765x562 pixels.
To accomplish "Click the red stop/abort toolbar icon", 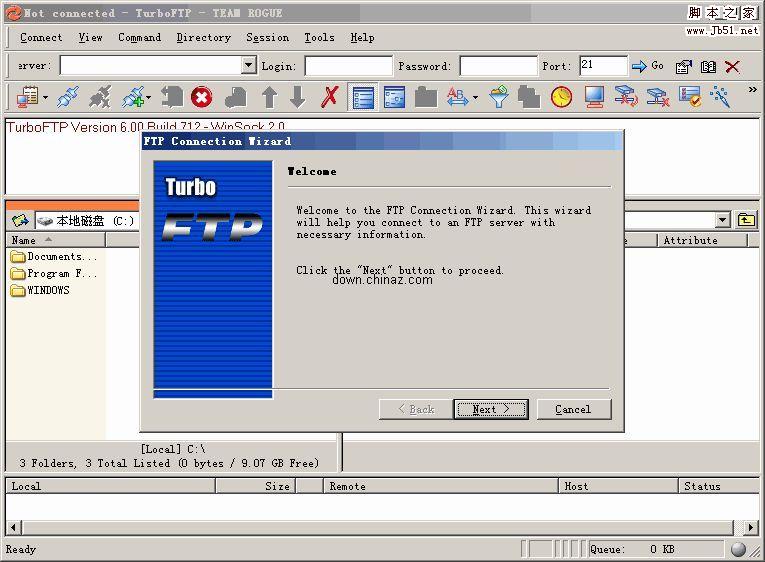I will [202, 97].
